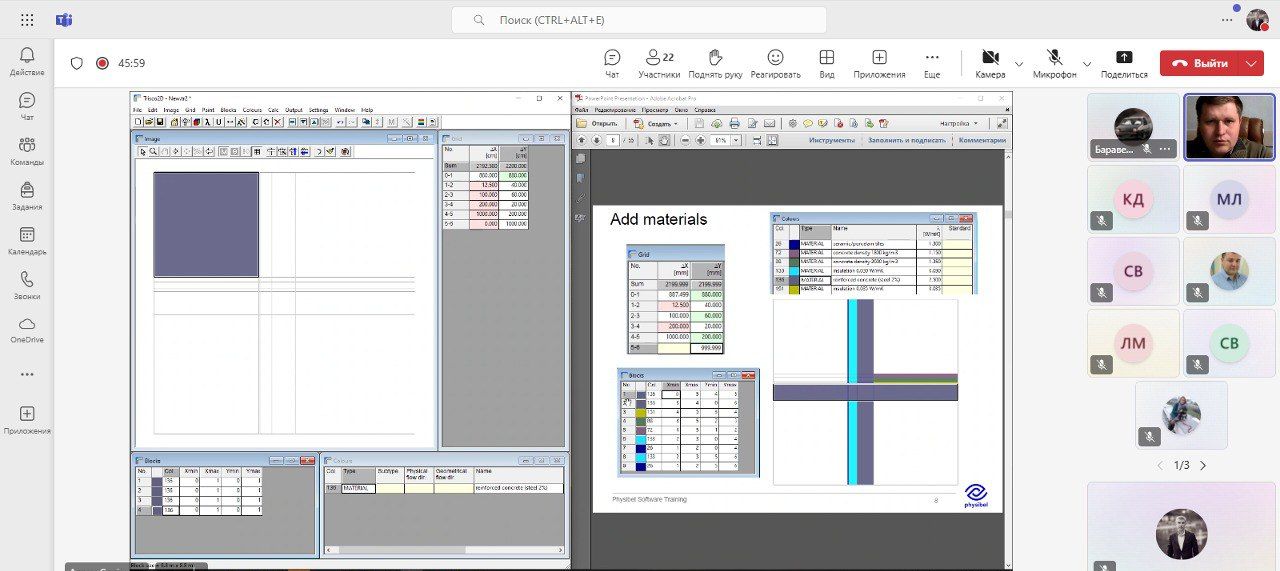Expand camera options arrow
The image size is (1280, 571).
[x=1019, y=63]
